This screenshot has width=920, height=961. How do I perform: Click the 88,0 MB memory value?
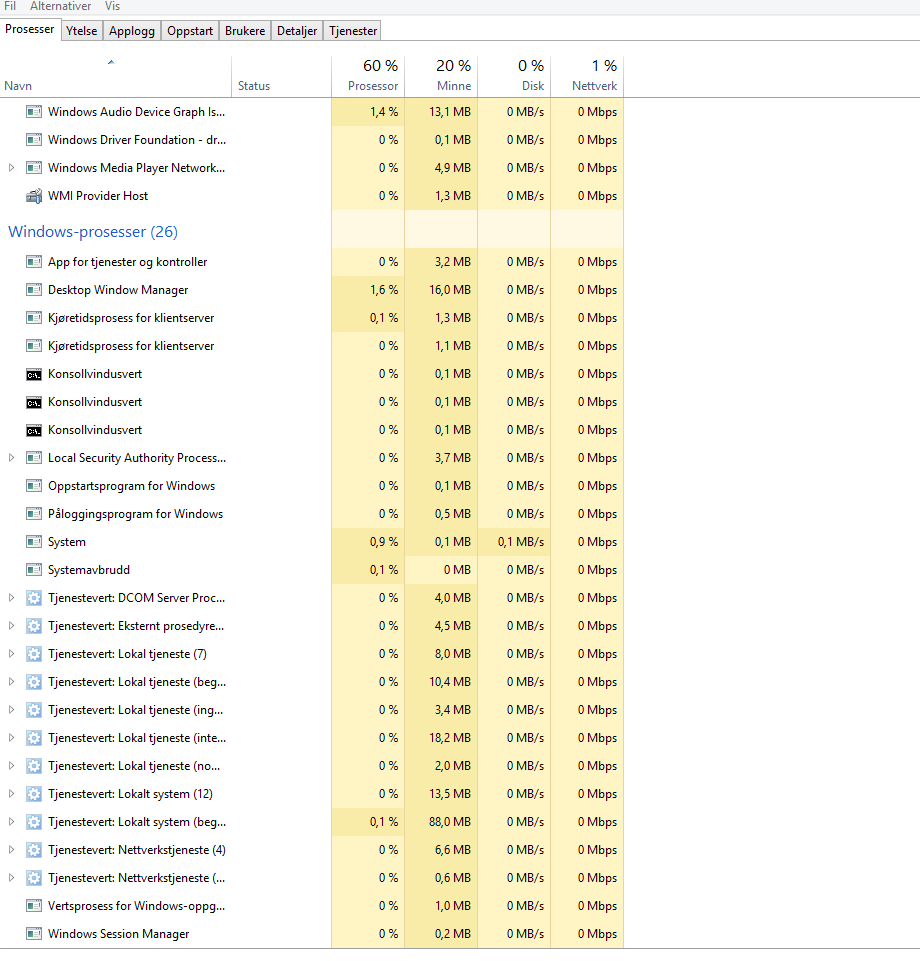pos(450,822)
